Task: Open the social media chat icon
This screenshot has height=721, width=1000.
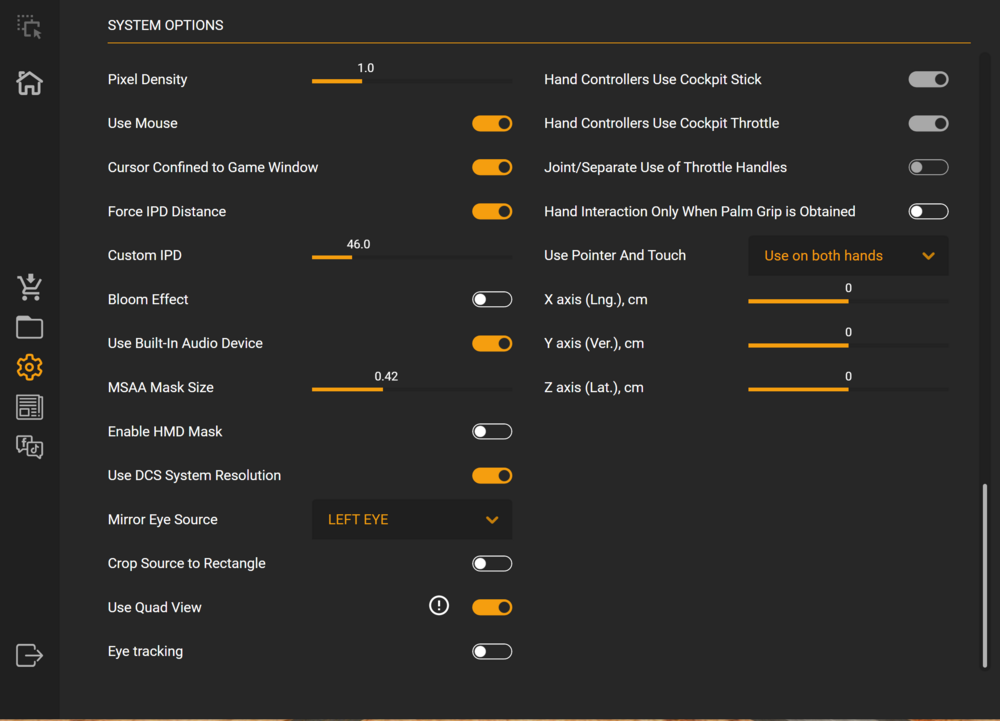Action: pyautogui.click(x=30, y=447)
